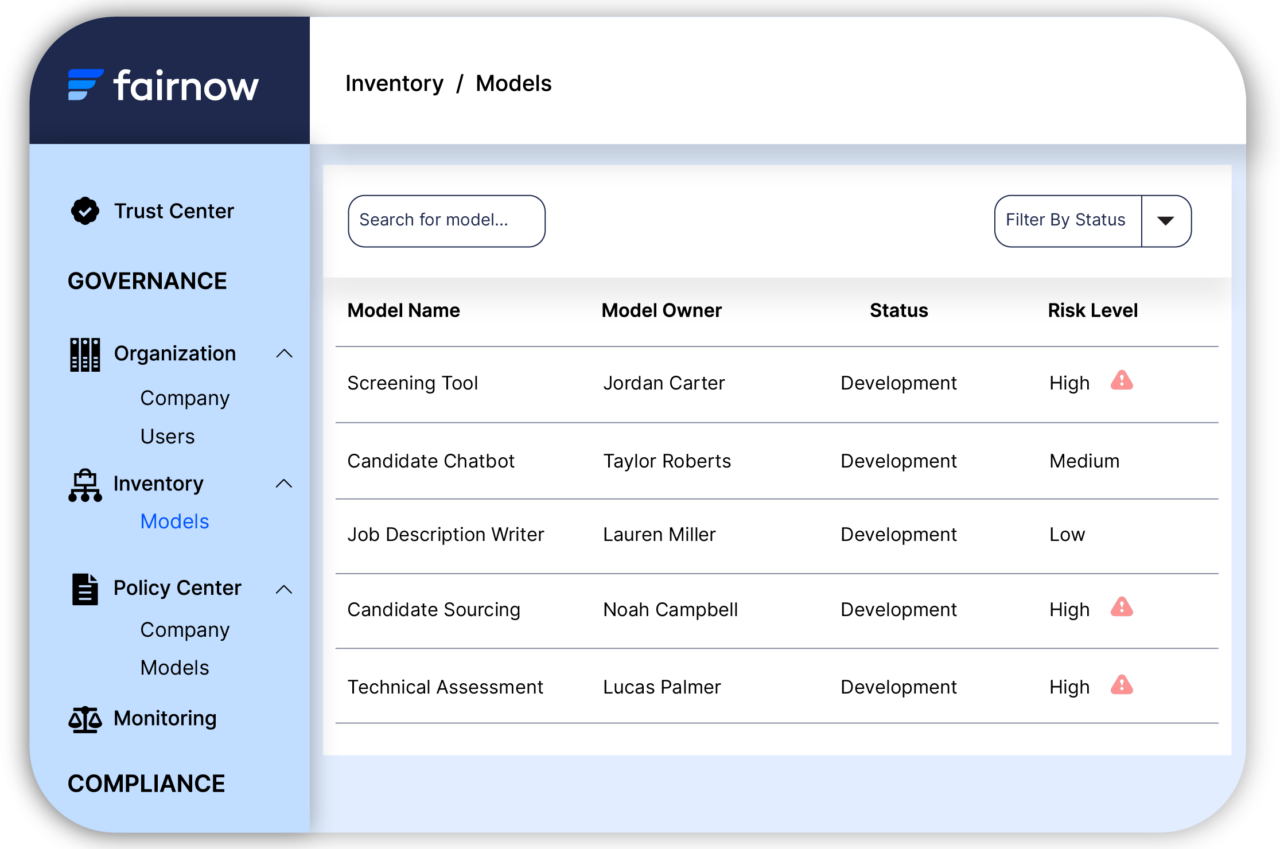Viewport: 1280px width, 849px height.
Task: Open Models under Inventory
Action: 175,521
